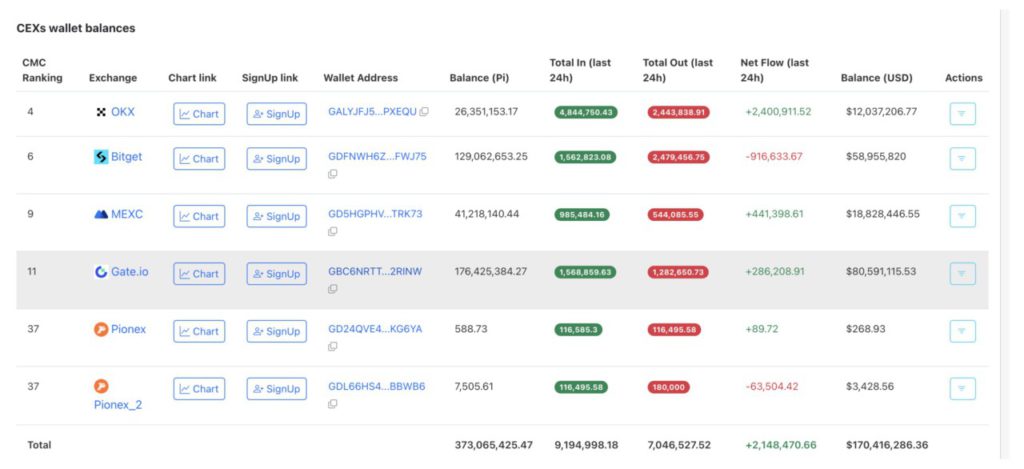
Task: Copy OKX wallet address icon
Action: (424, 112)
